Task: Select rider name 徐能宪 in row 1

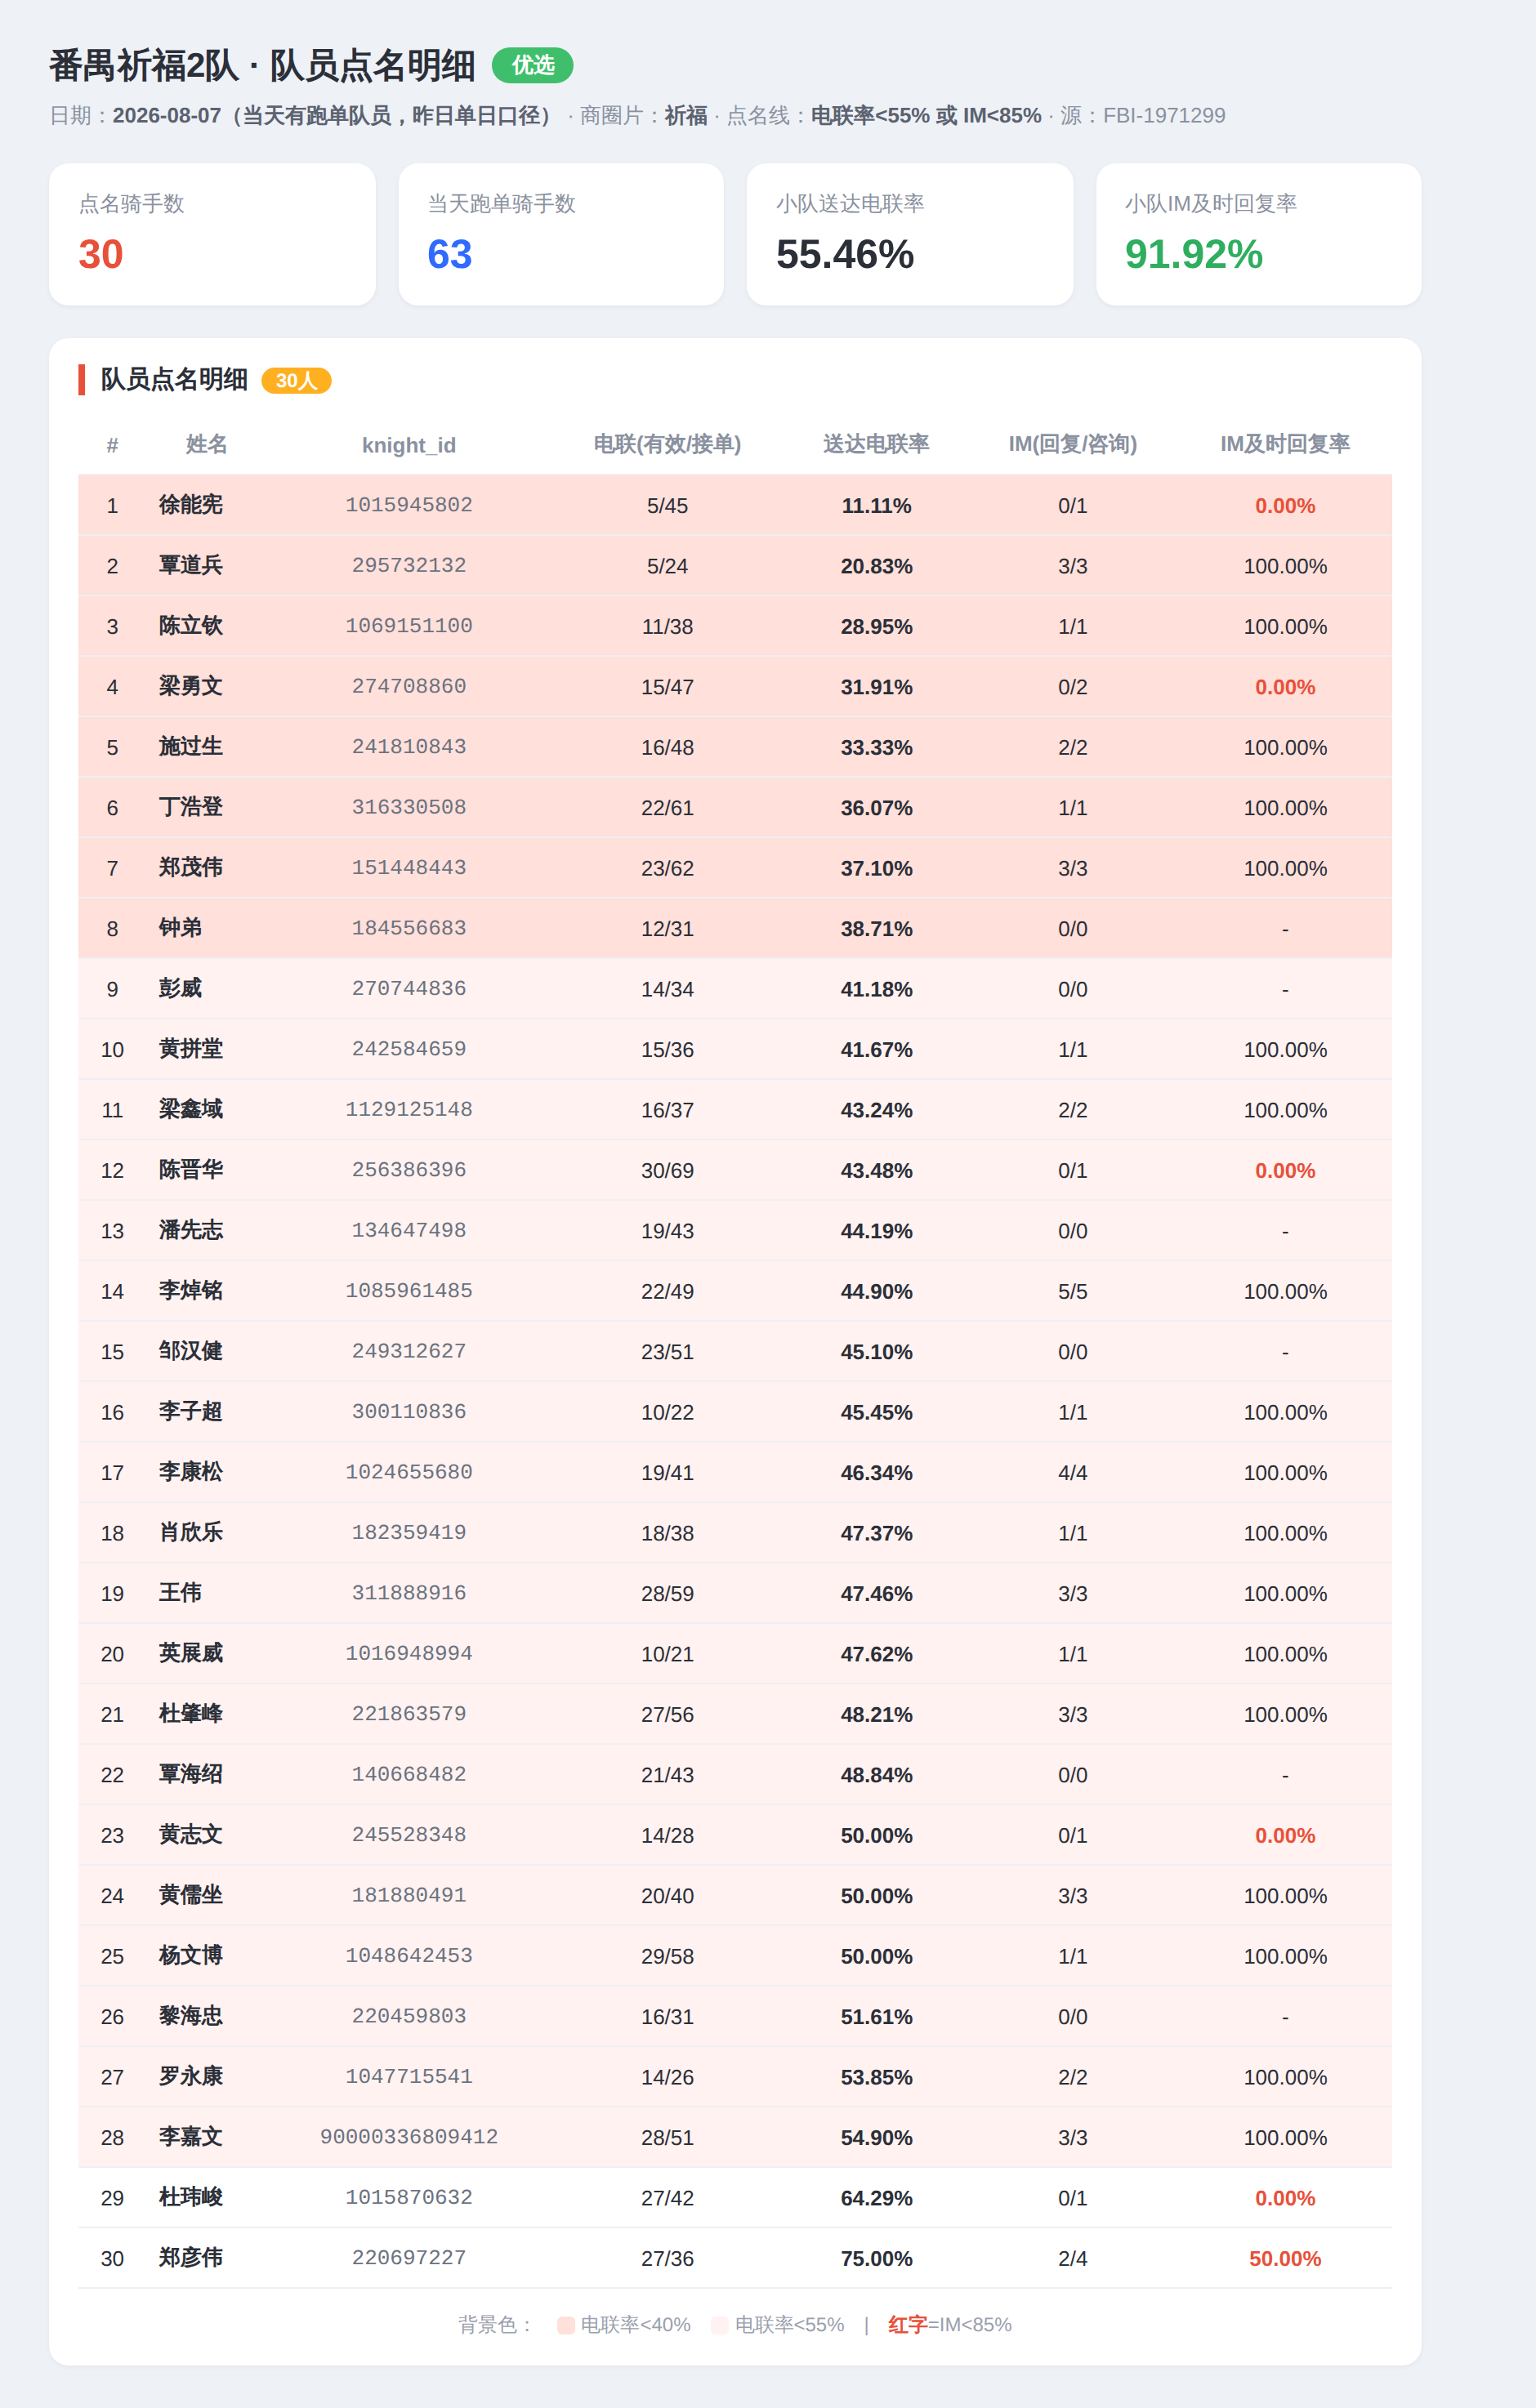Action: click(190, 505)
